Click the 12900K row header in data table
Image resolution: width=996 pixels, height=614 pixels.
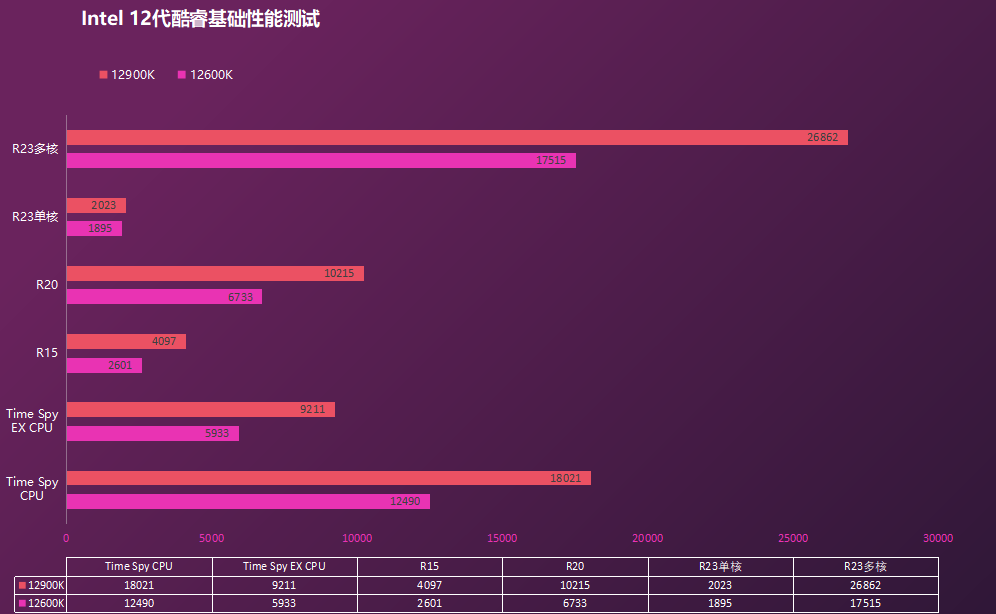(41, 585)
